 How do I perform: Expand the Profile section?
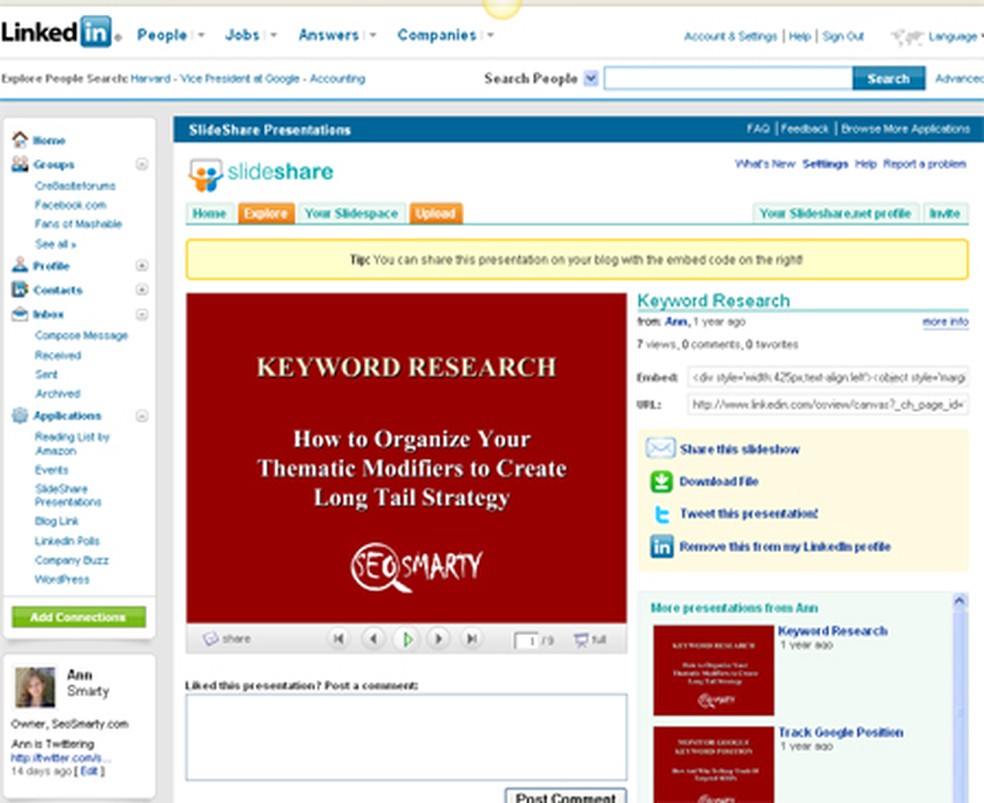(142, 265)
